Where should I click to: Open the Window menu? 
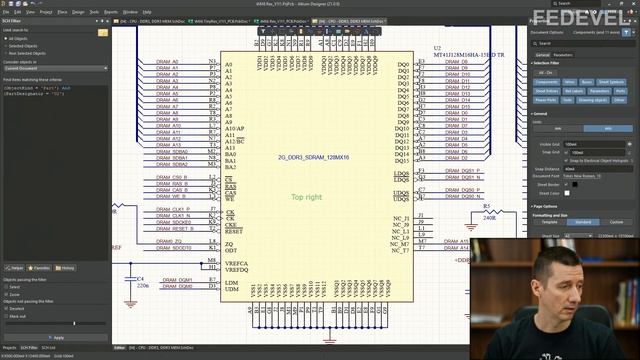click(x=130, y=12)
